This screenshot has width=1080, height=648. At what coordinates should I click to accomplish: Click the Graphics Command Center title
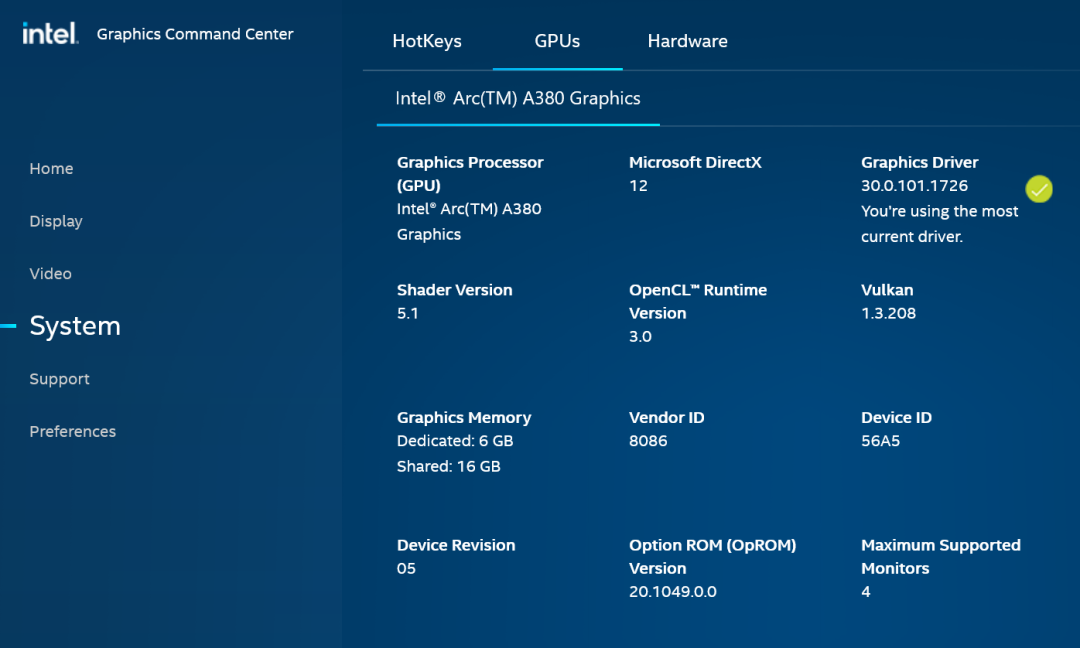[x=195, y=34]
